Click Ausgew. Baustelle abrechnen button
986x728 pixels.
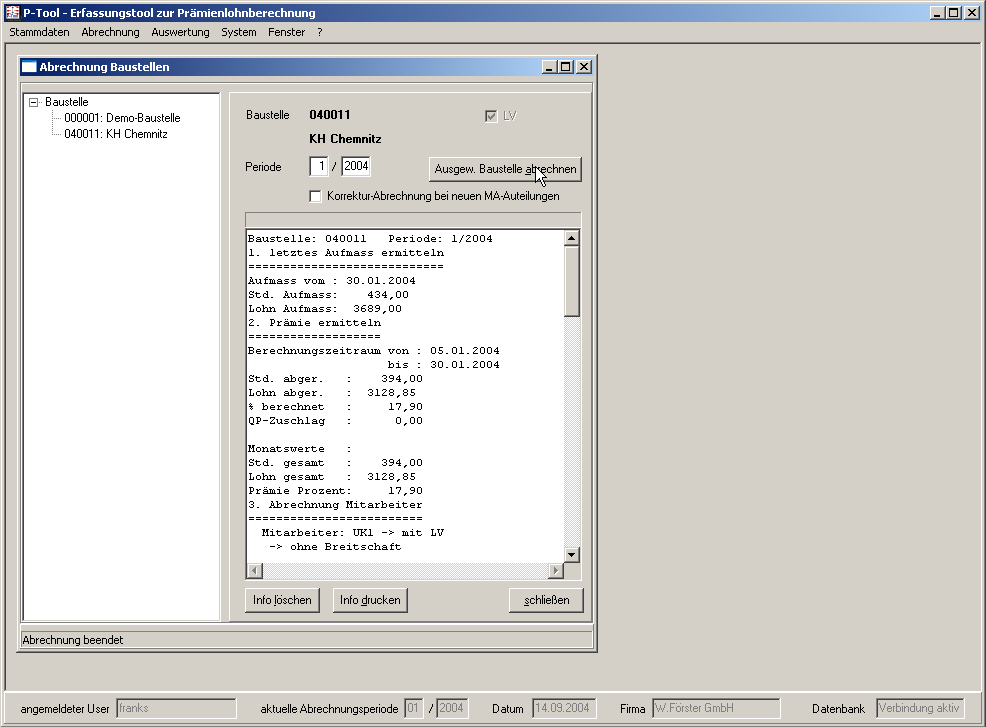(x=505, y=169)
